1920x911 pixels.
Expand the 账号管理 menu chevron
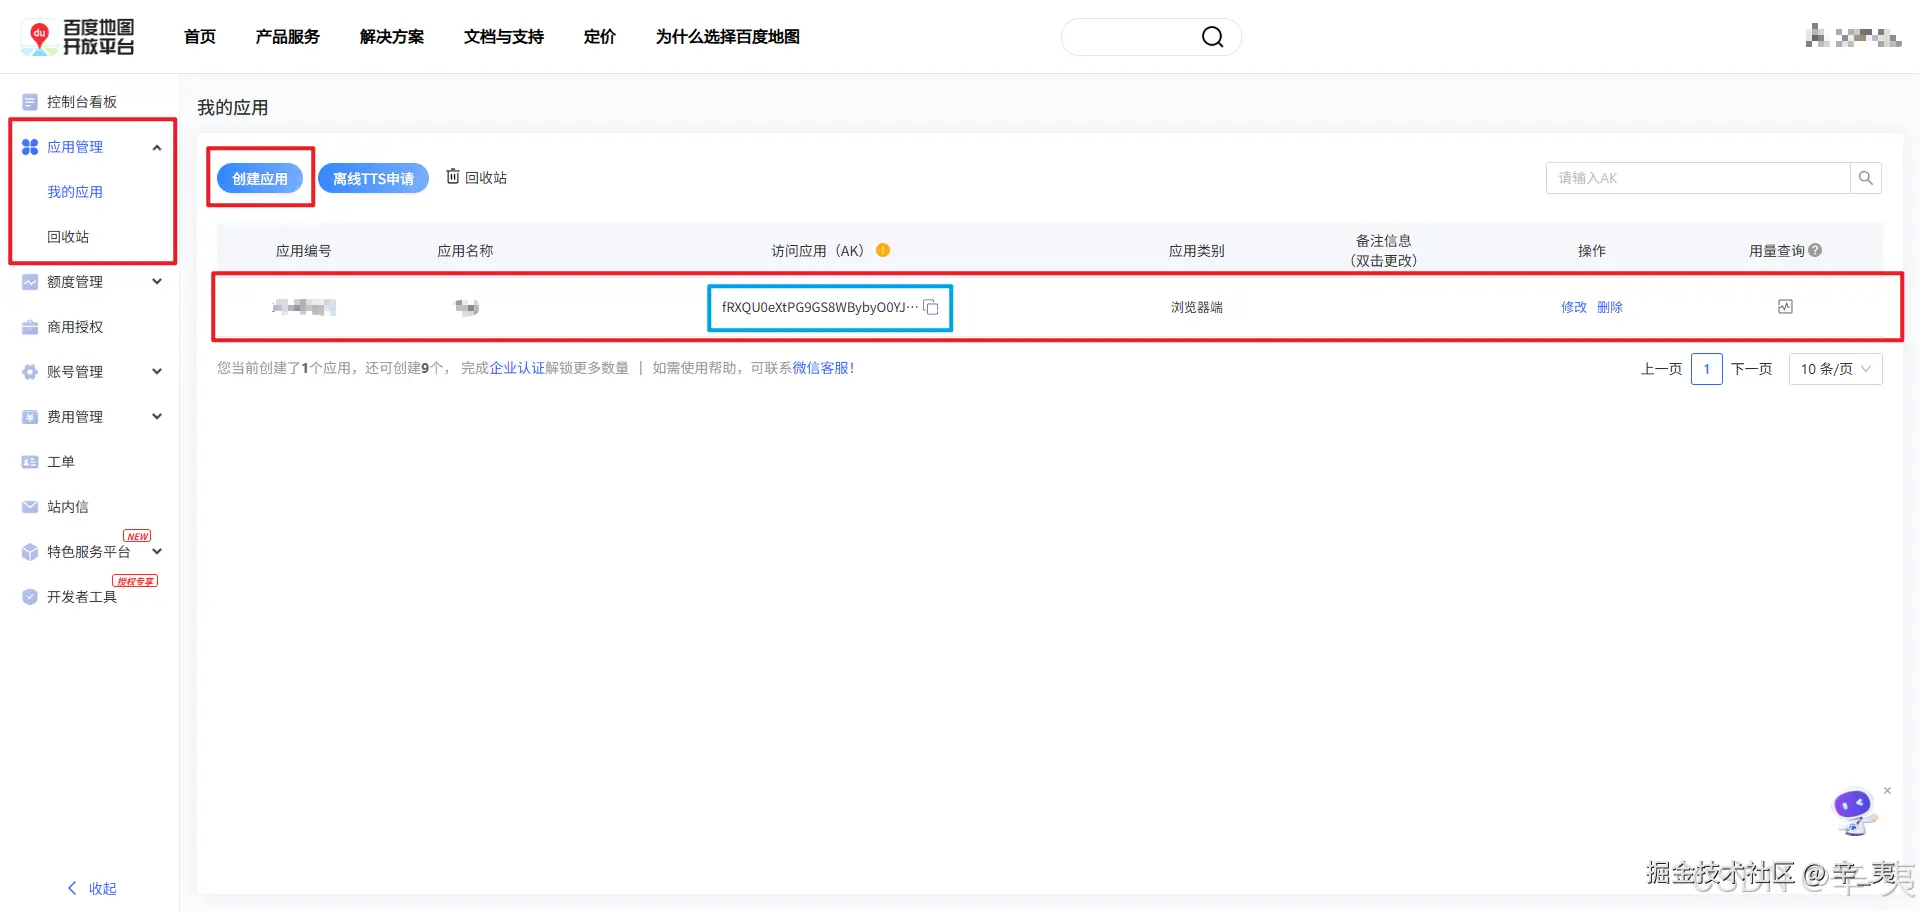157,372
